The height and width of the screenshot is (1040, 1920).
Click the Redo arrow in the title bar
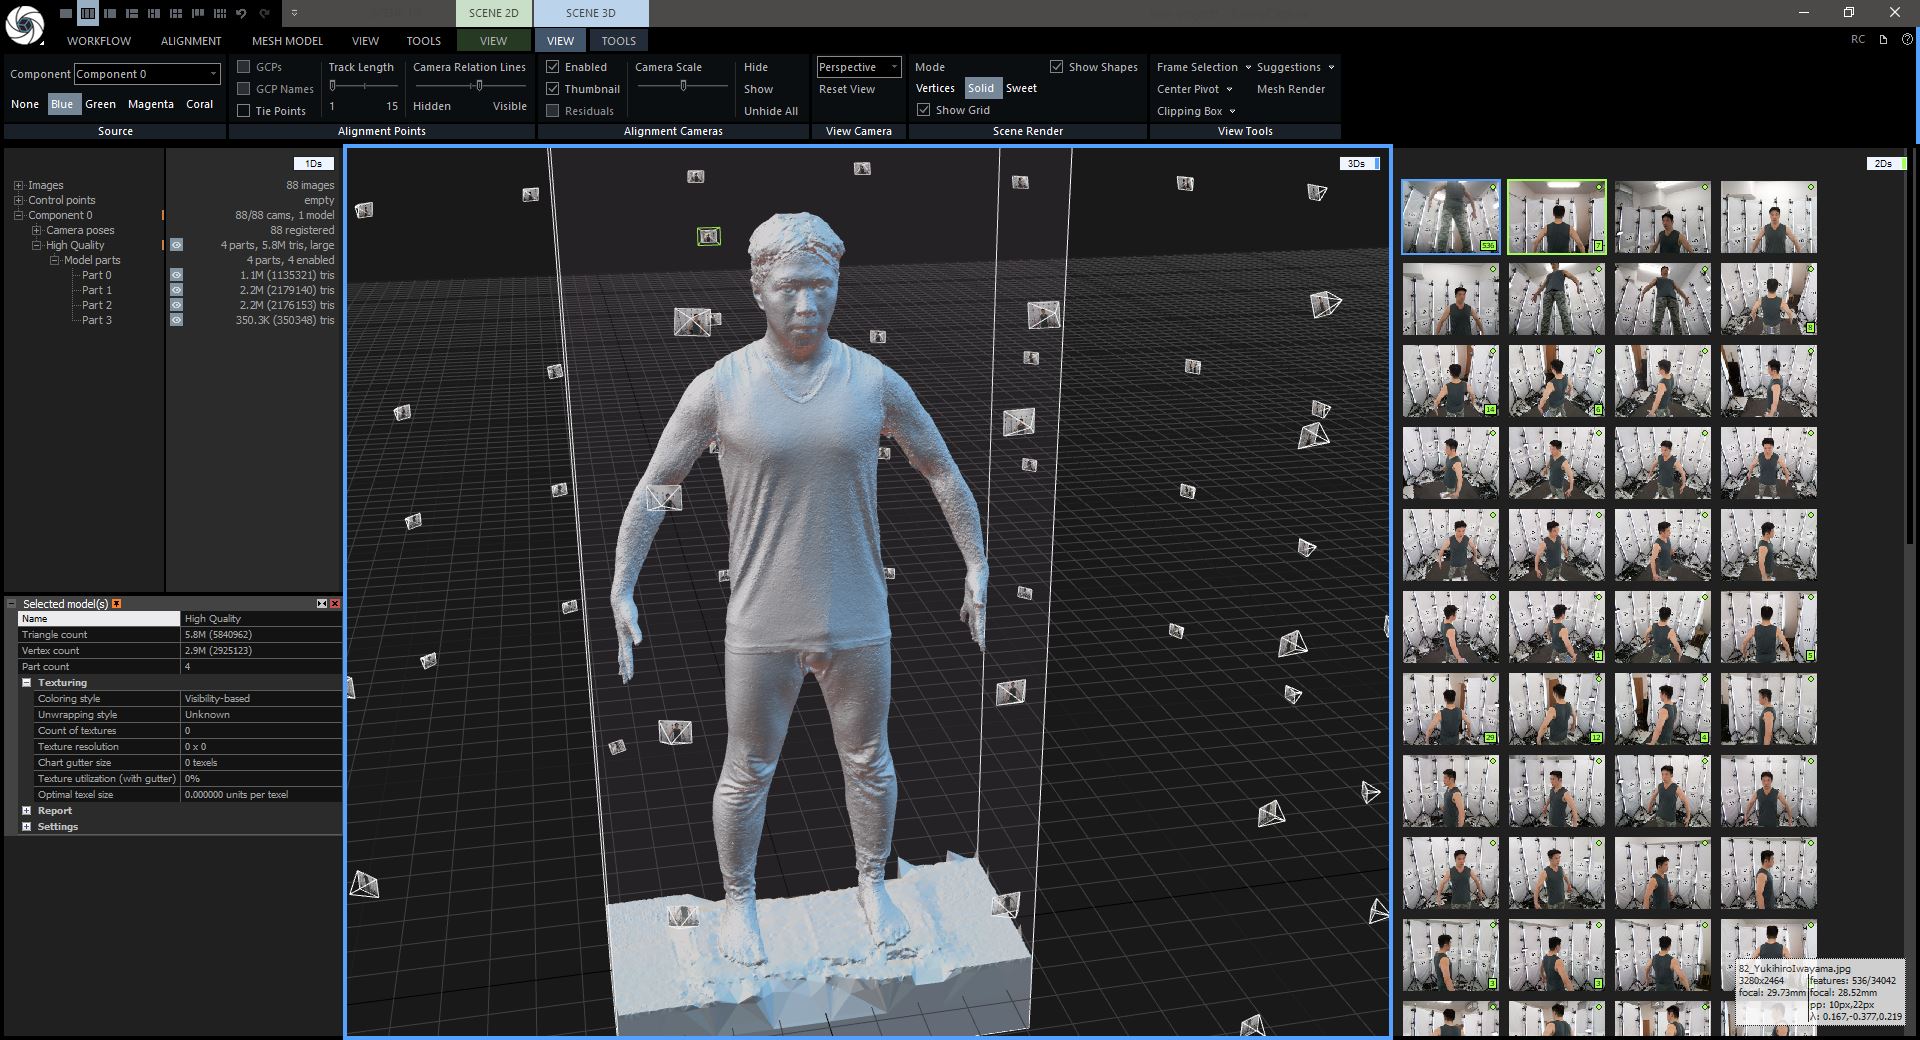[264, 14]
